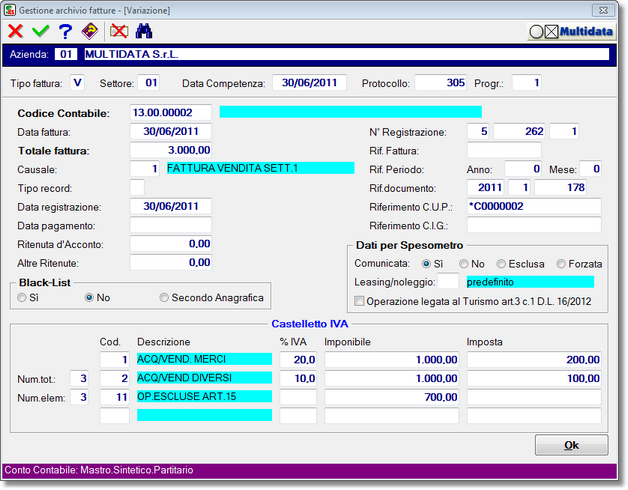Click N° Registrazione first field showing 5
Screen dimensions: 628x490
(478, 131)
